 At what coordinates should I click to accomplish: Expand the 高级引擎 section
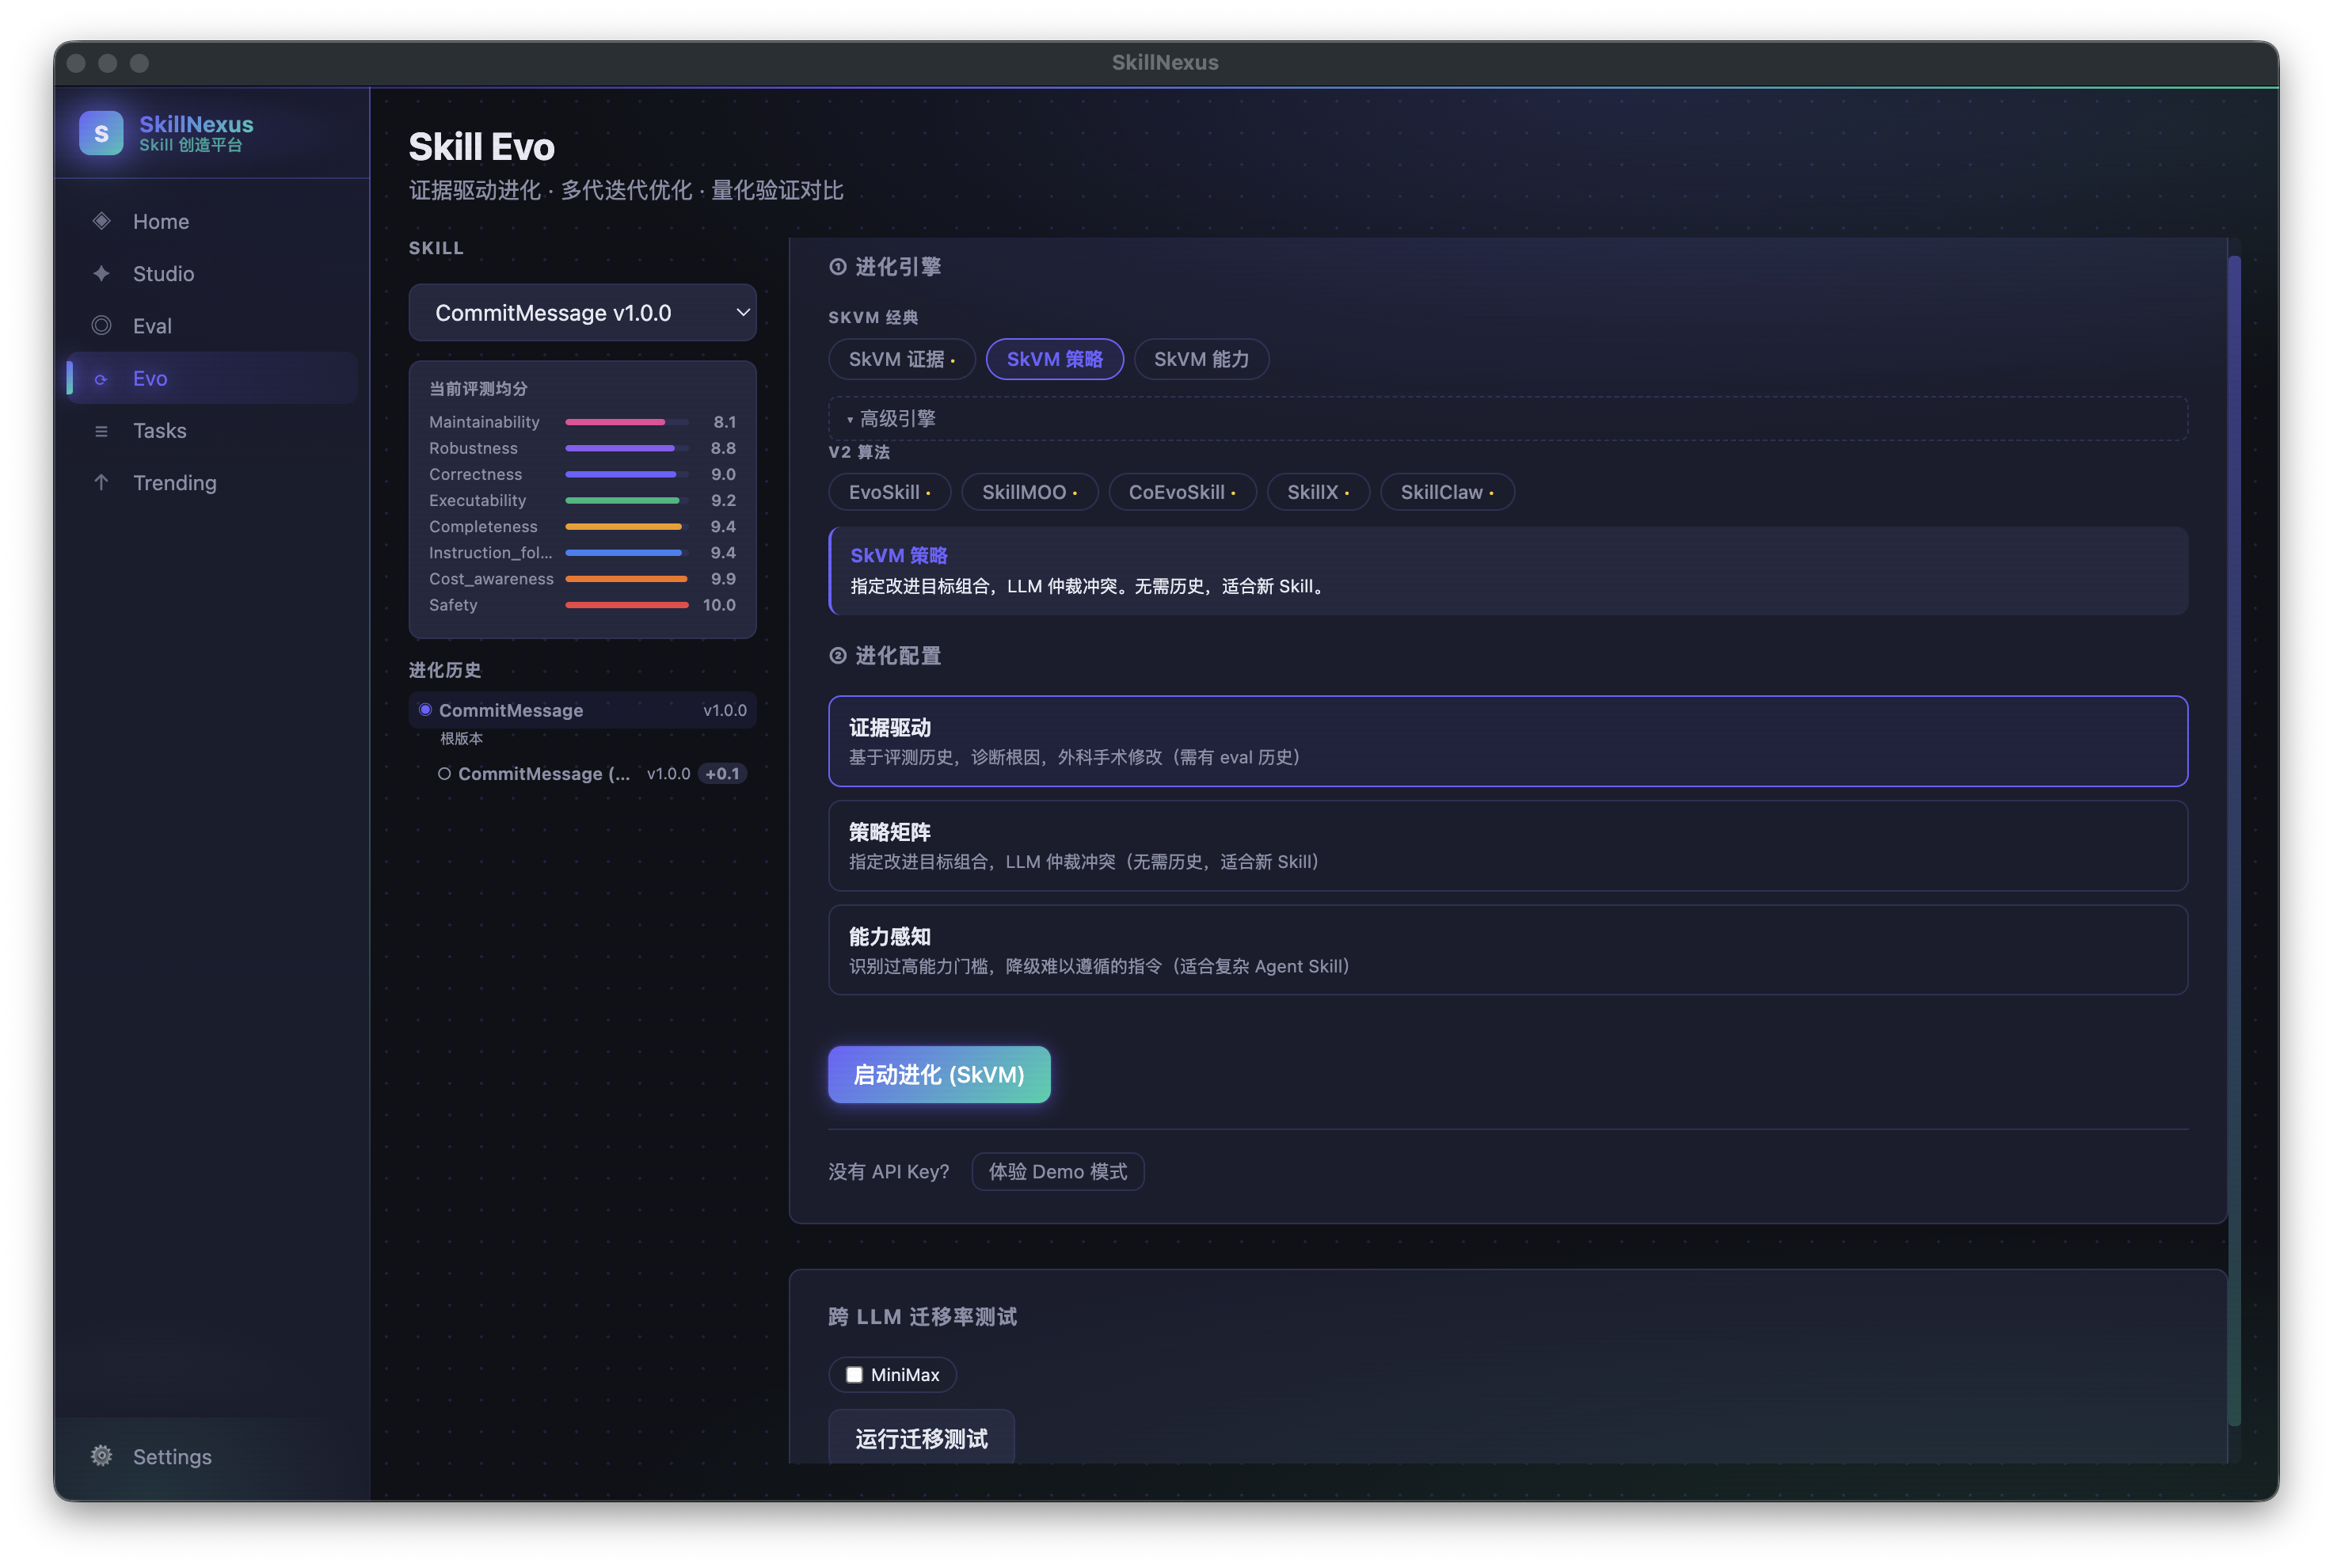pos(897,419)
